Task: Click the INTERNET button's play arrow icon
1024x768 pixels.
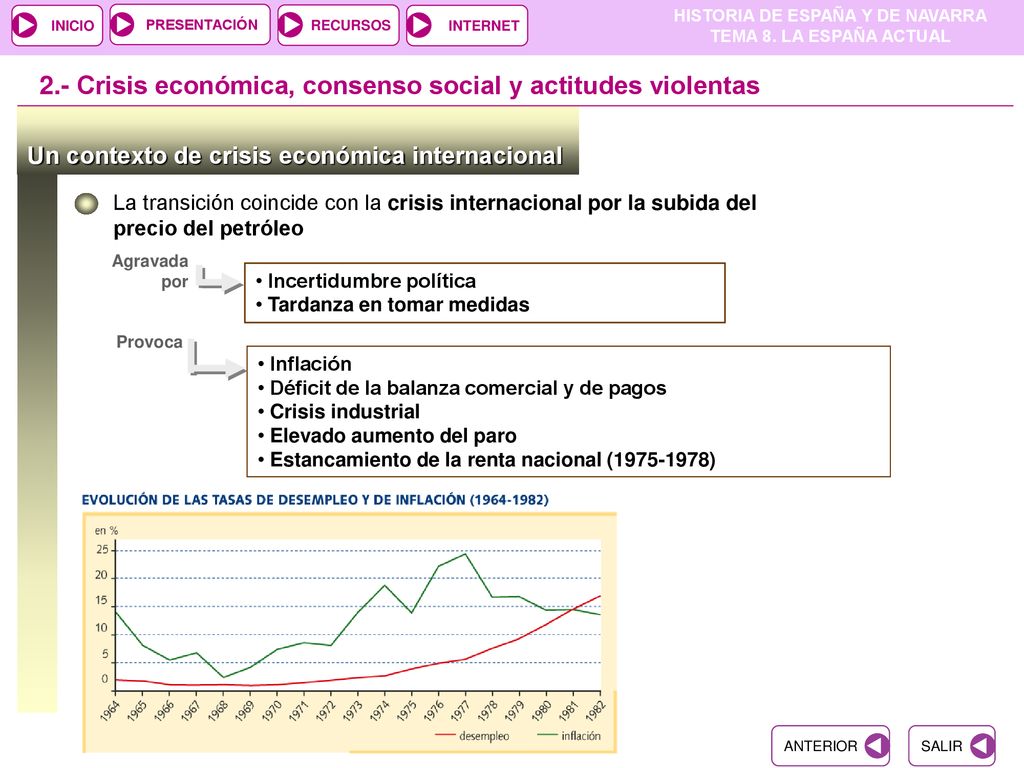Action: tap(419, 25)
